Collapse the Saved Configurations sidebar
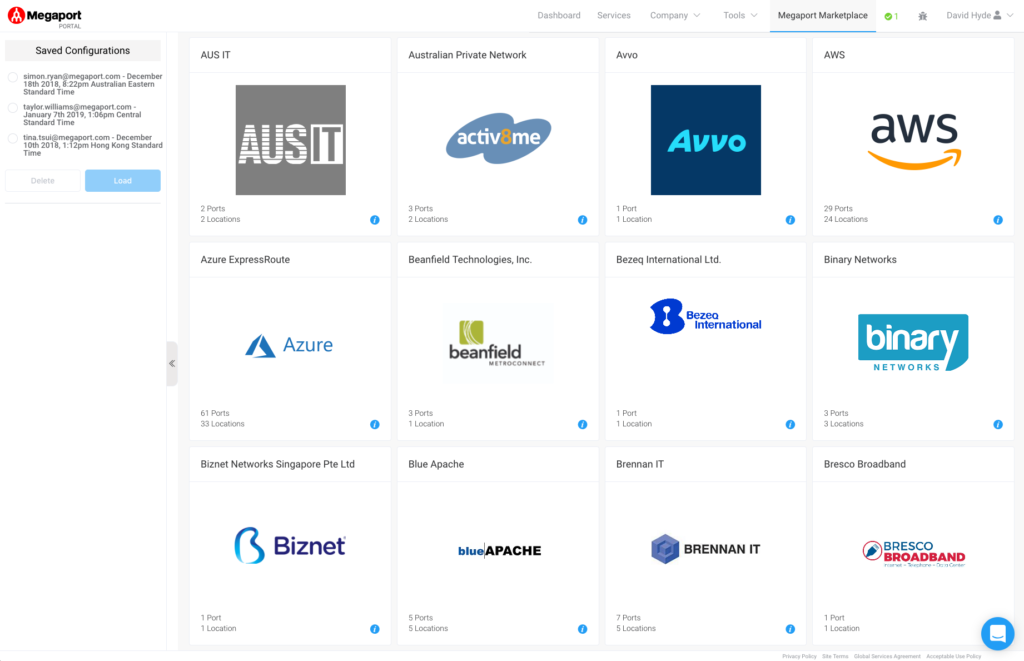This screenshot has height=661, width=1024. point(172,364)
